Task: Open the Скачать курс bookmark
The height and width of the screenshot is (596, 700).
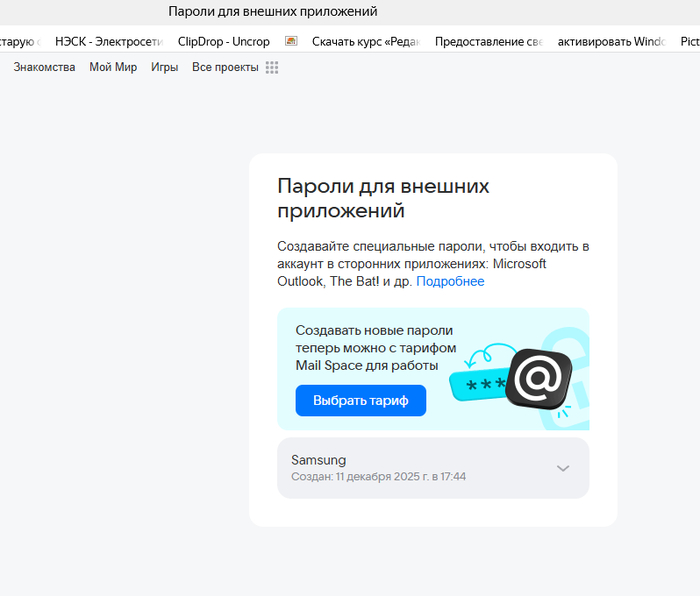Action: coord(364,41)
